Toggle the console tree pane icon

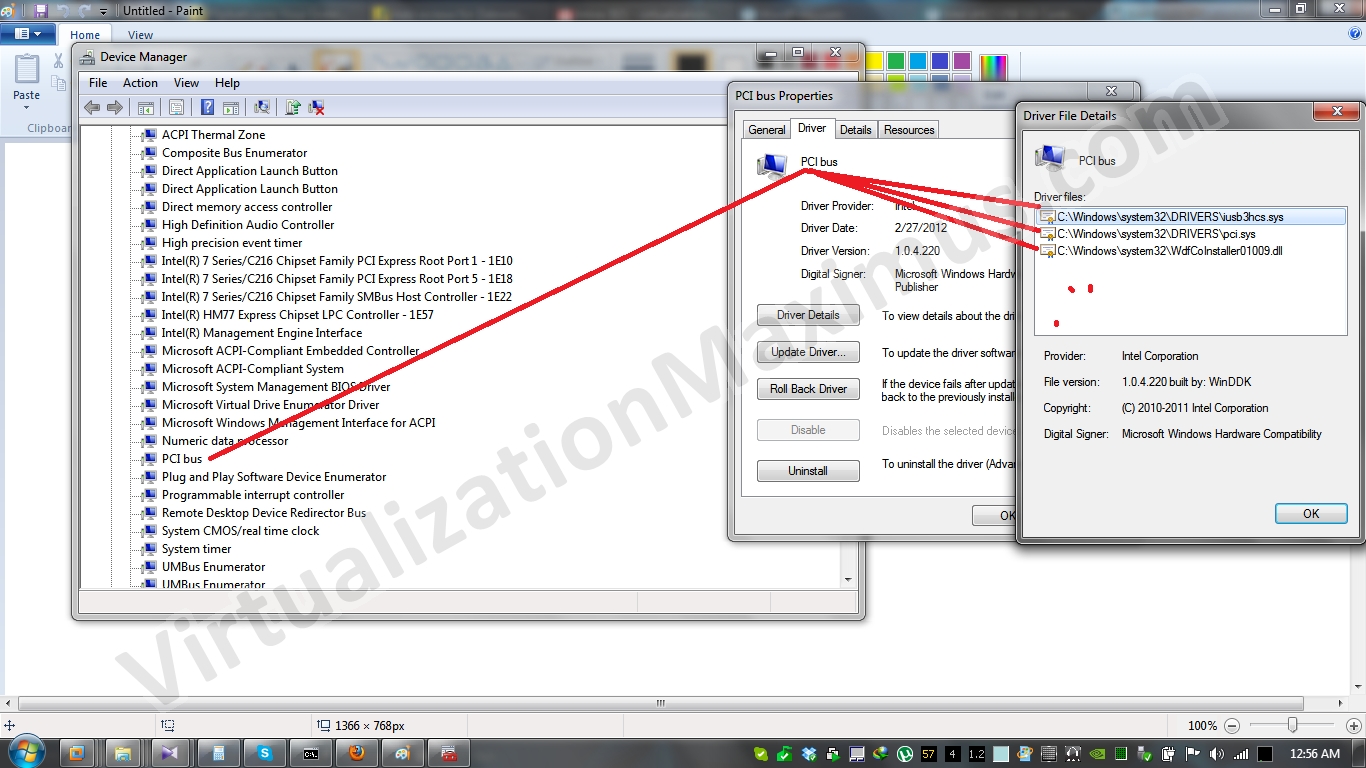146,107
